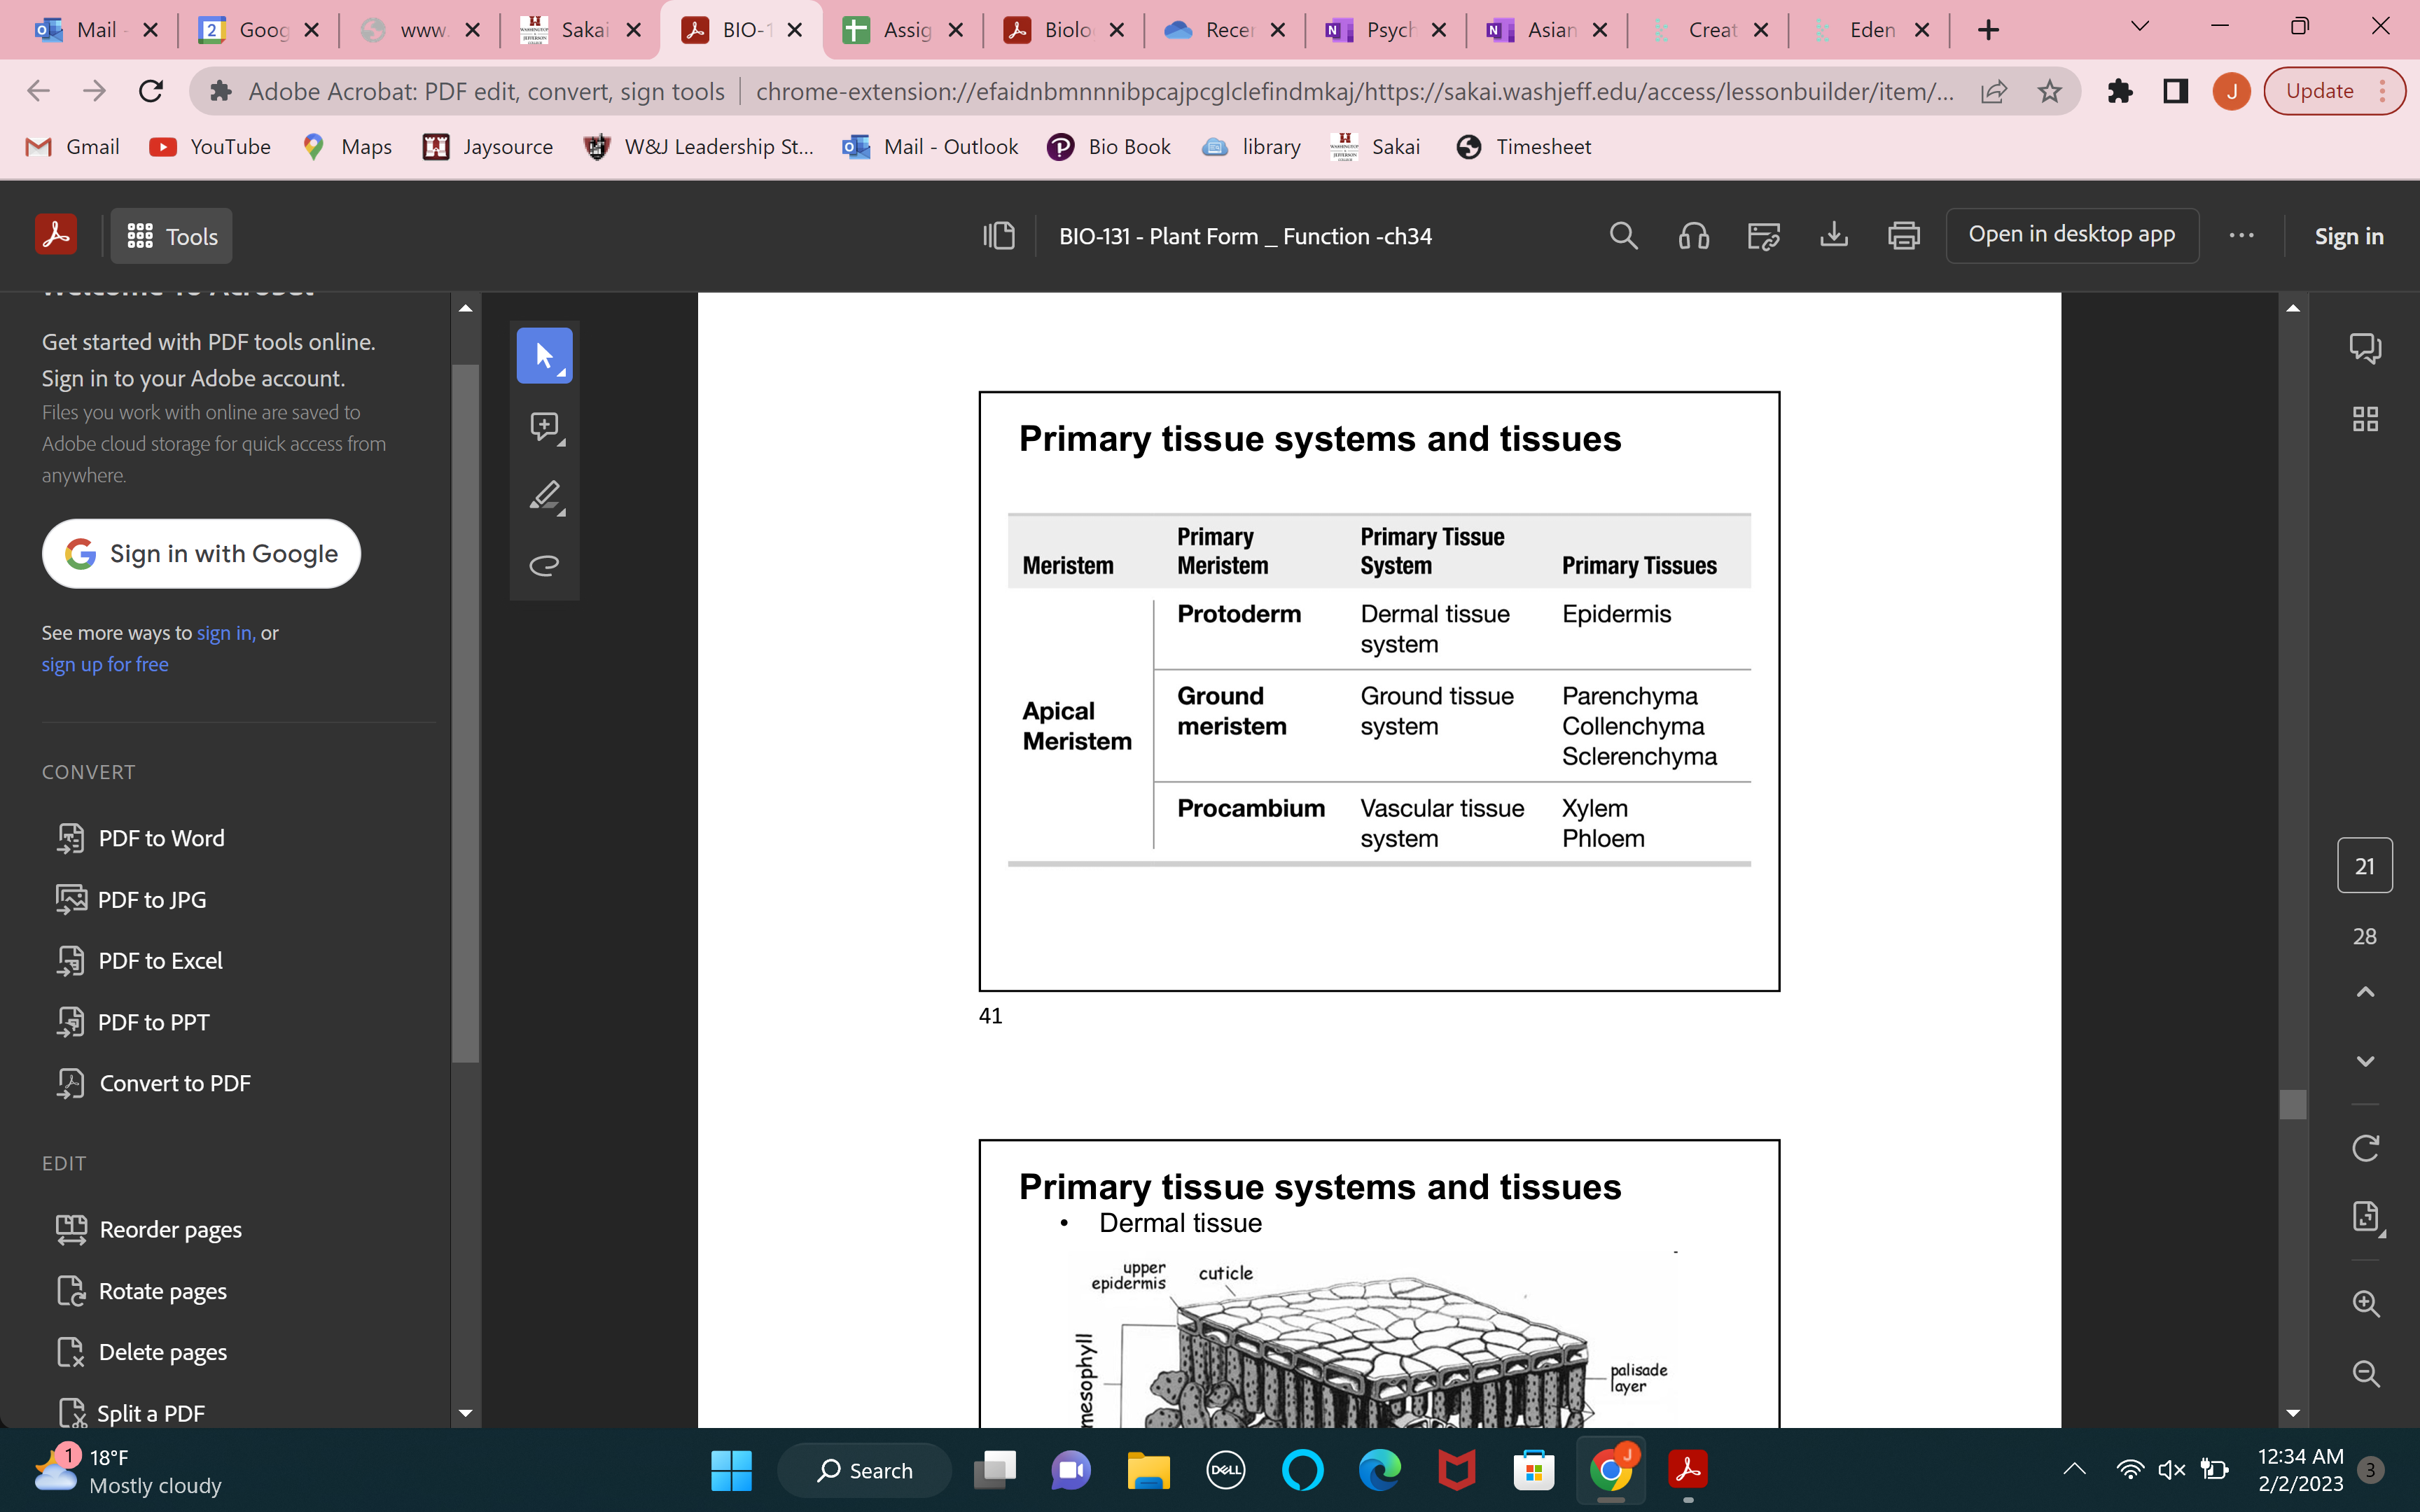Image resolution: width=2420 pixels, height=1512 pixels.
Task: Click the page number box showing 21
Action: [2366, 864]
